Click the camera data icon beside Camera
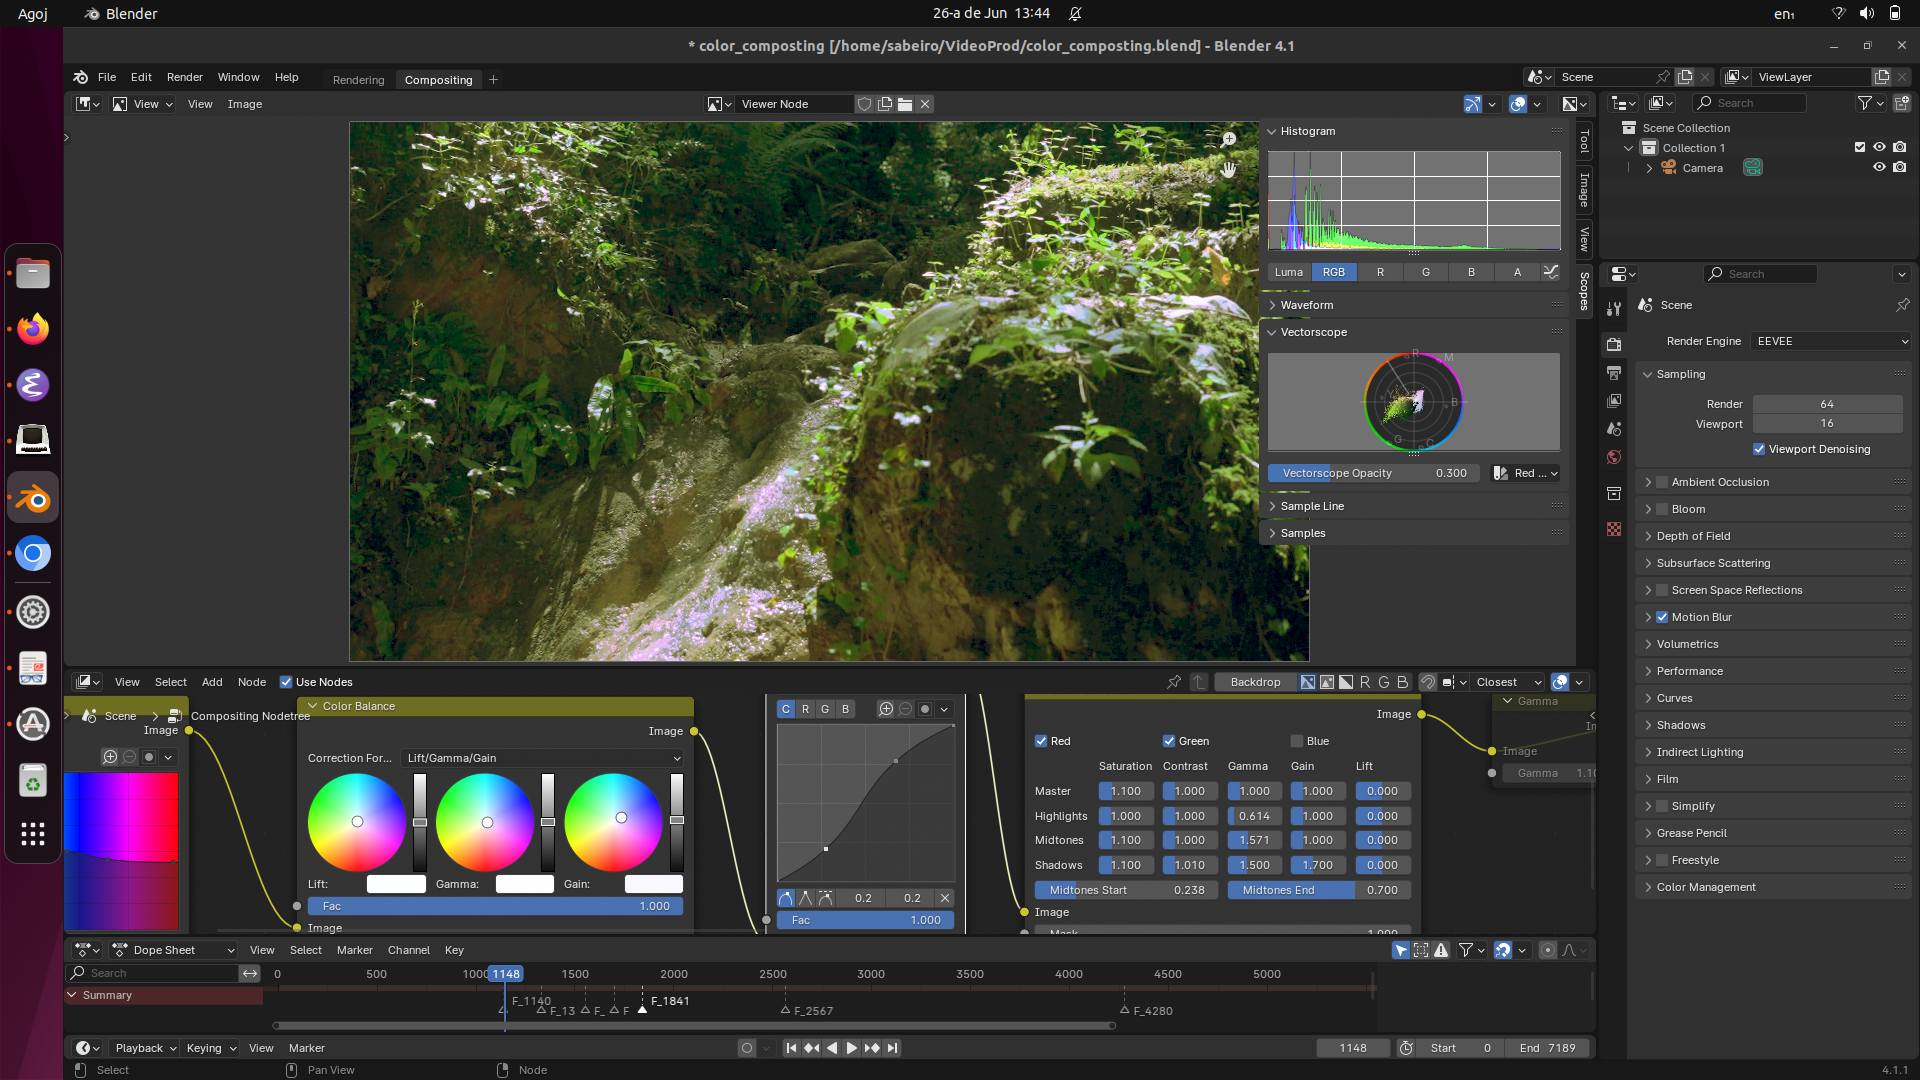The height and width of the screenshot is (1080, 1920). click(1753, 168)
